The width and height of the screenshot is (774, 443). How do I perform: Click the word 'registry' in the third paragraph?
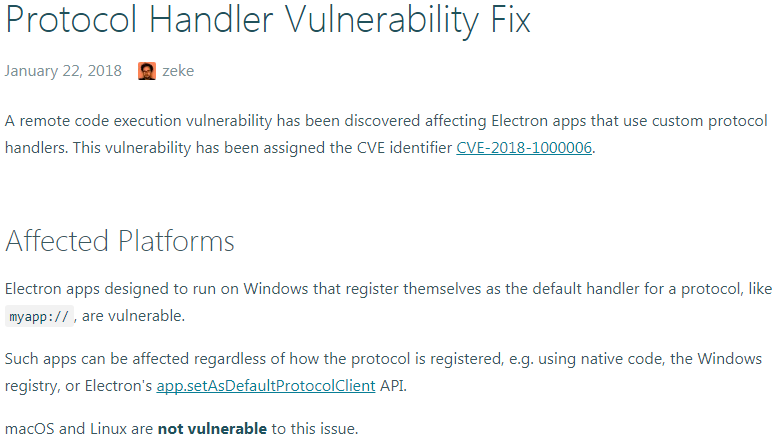coord(31,387)
